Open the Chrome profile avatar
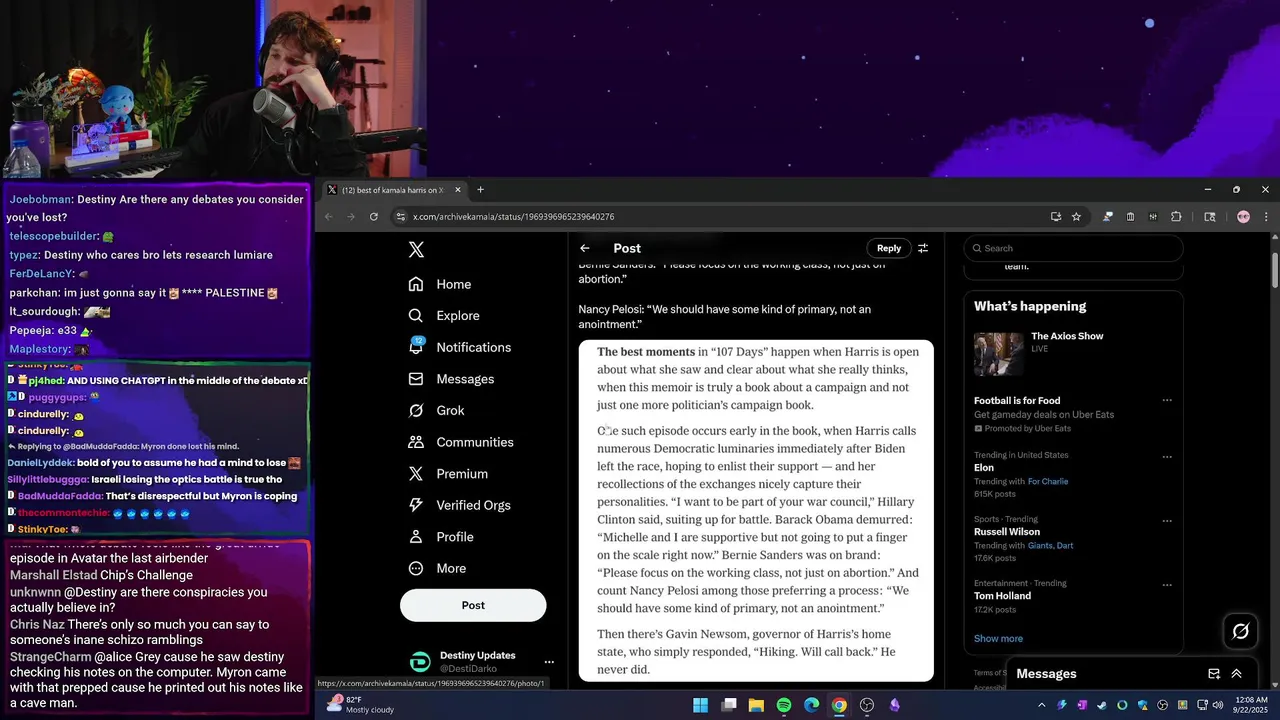This screenshot has height=720, width=1280. pyautogui.click(x=1243, y=216)
